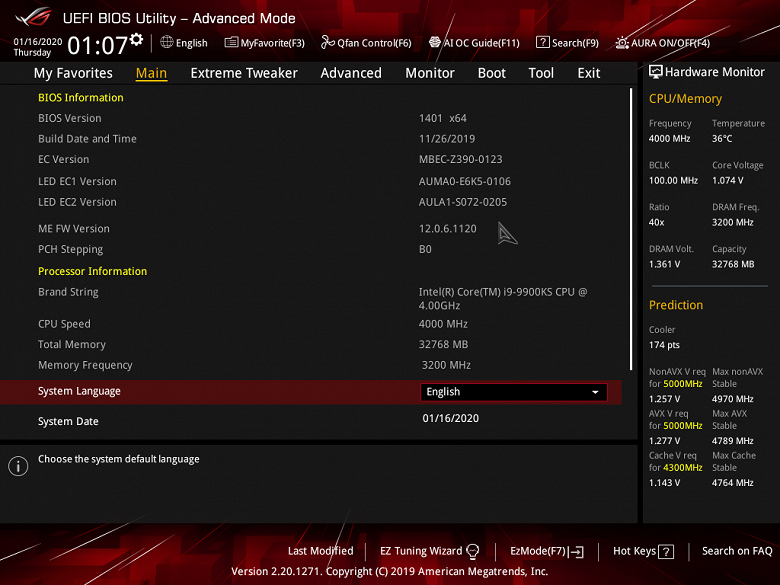Go to the Advanced tab
Image resolution: width=780 pixels, height=585 pixels.
click(351, 73)
